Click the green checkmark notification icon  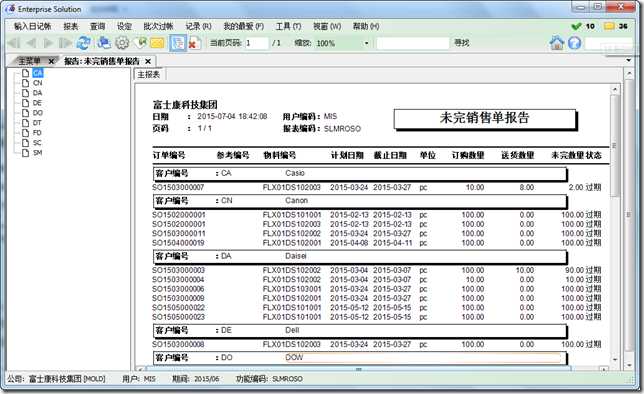click(576, 26)
